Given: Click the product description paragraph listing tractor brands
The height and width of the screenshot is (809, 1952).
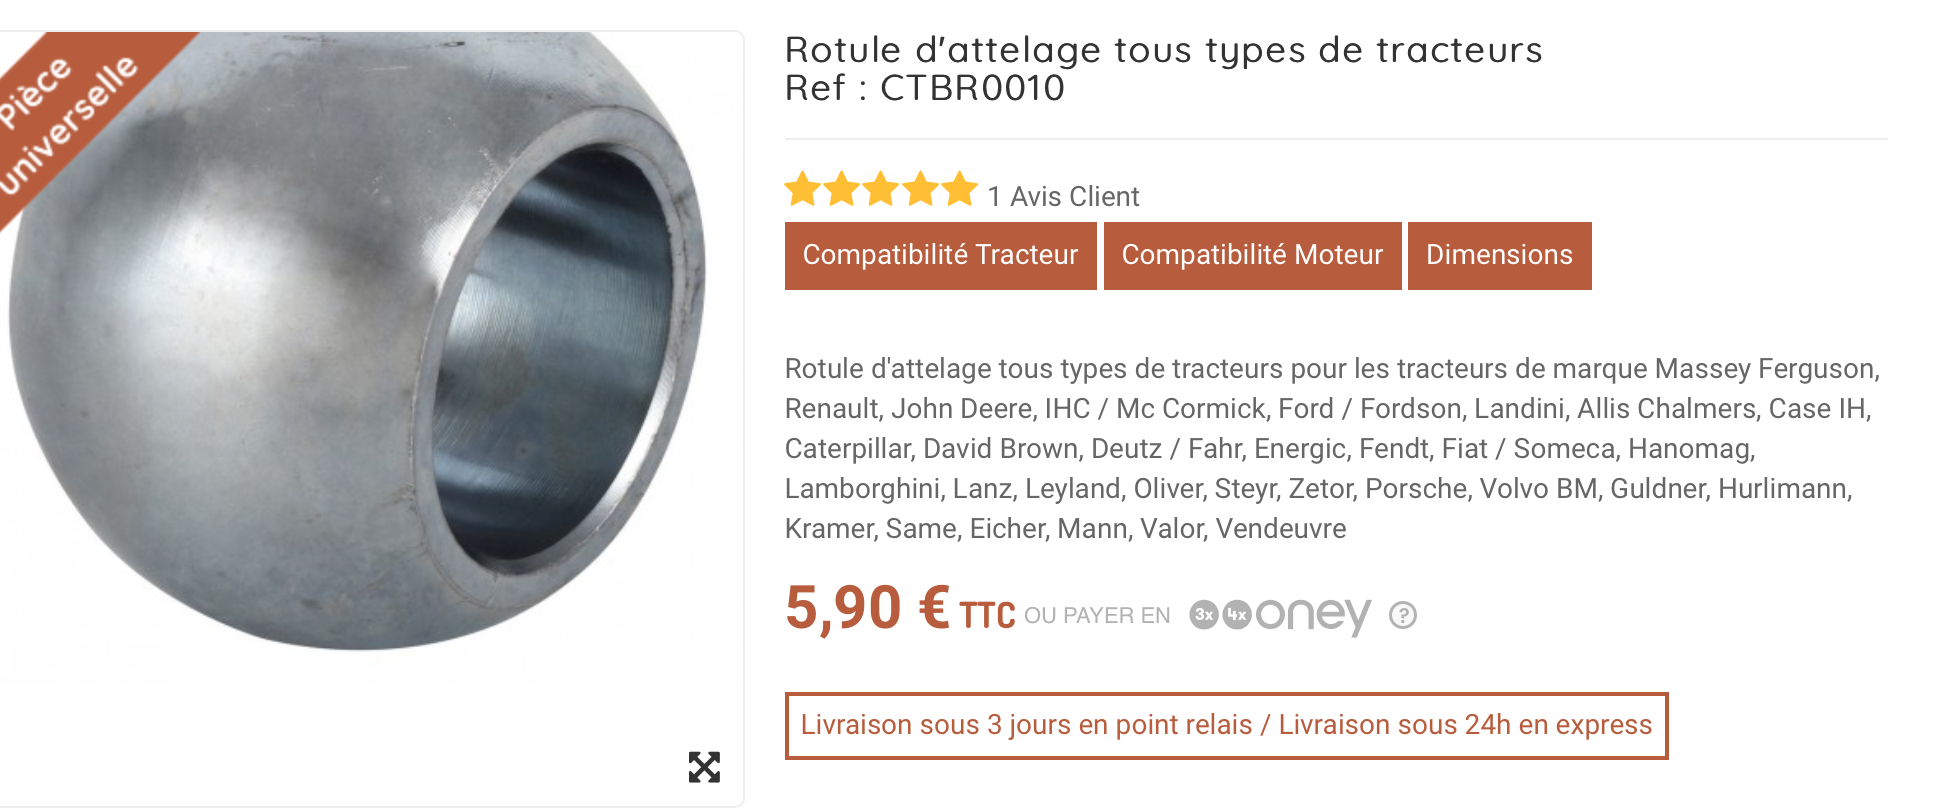Looking at the screenshot, I should [x=1330, y=448].
